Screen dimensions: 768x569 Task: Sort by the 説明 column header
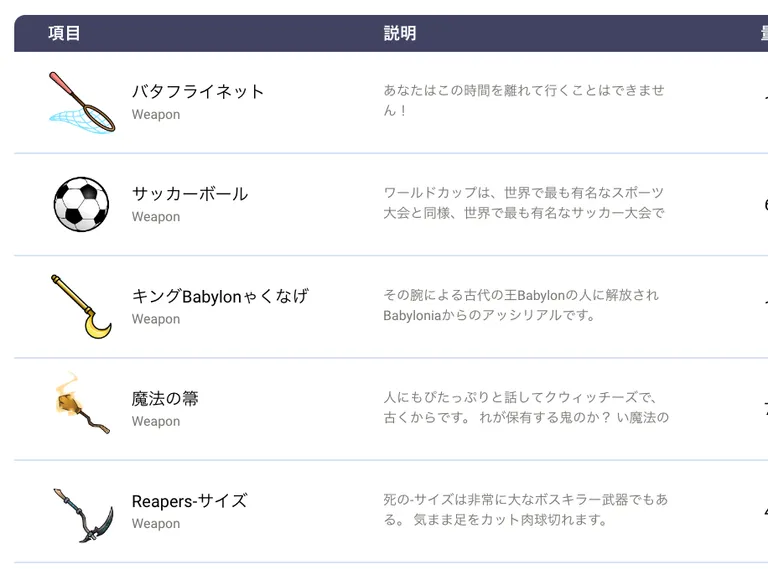point(400,33)
